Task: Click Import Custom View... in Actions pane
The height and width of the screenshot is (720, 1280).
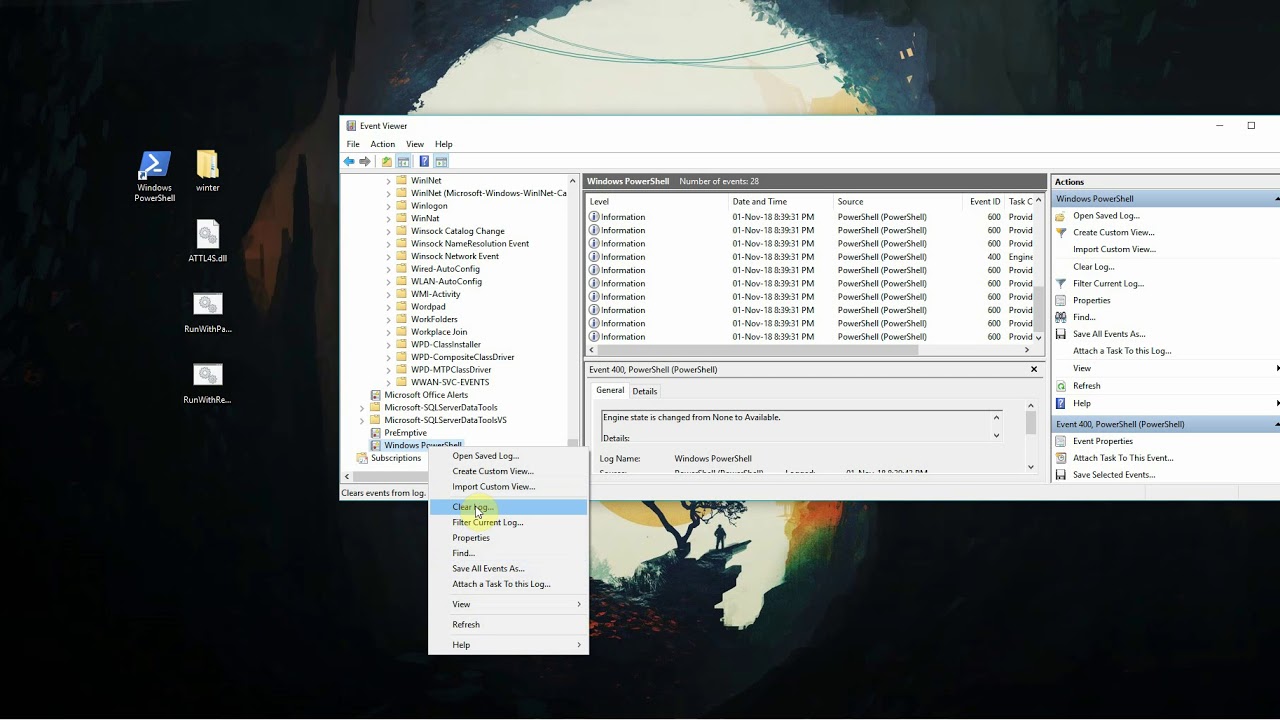Action: pos(1114,249)
